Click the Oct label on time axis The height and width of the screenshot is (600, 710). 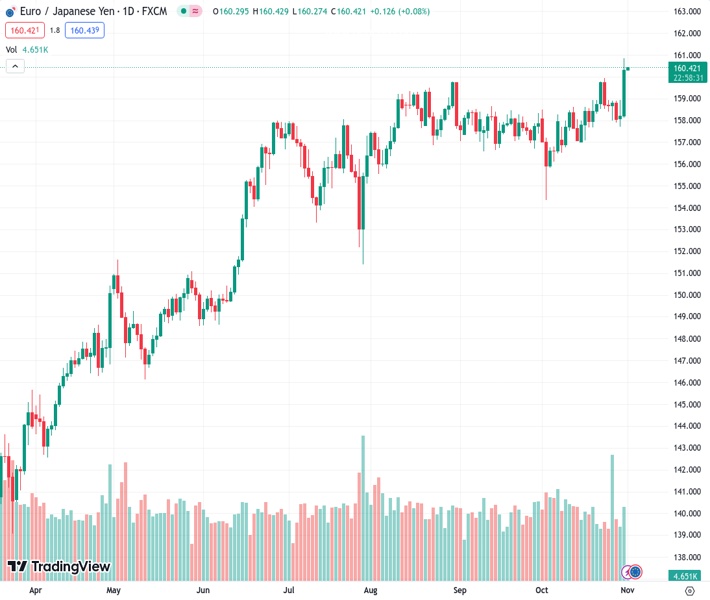coord(542,590)
